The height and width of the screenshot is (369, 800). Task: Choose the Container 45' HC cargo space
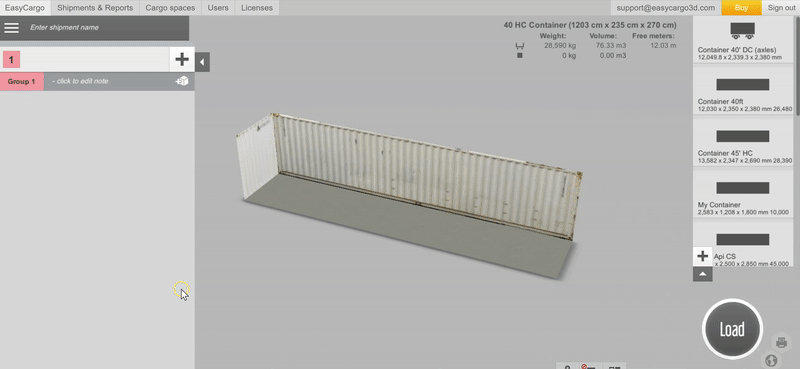(x=743, y=142)
